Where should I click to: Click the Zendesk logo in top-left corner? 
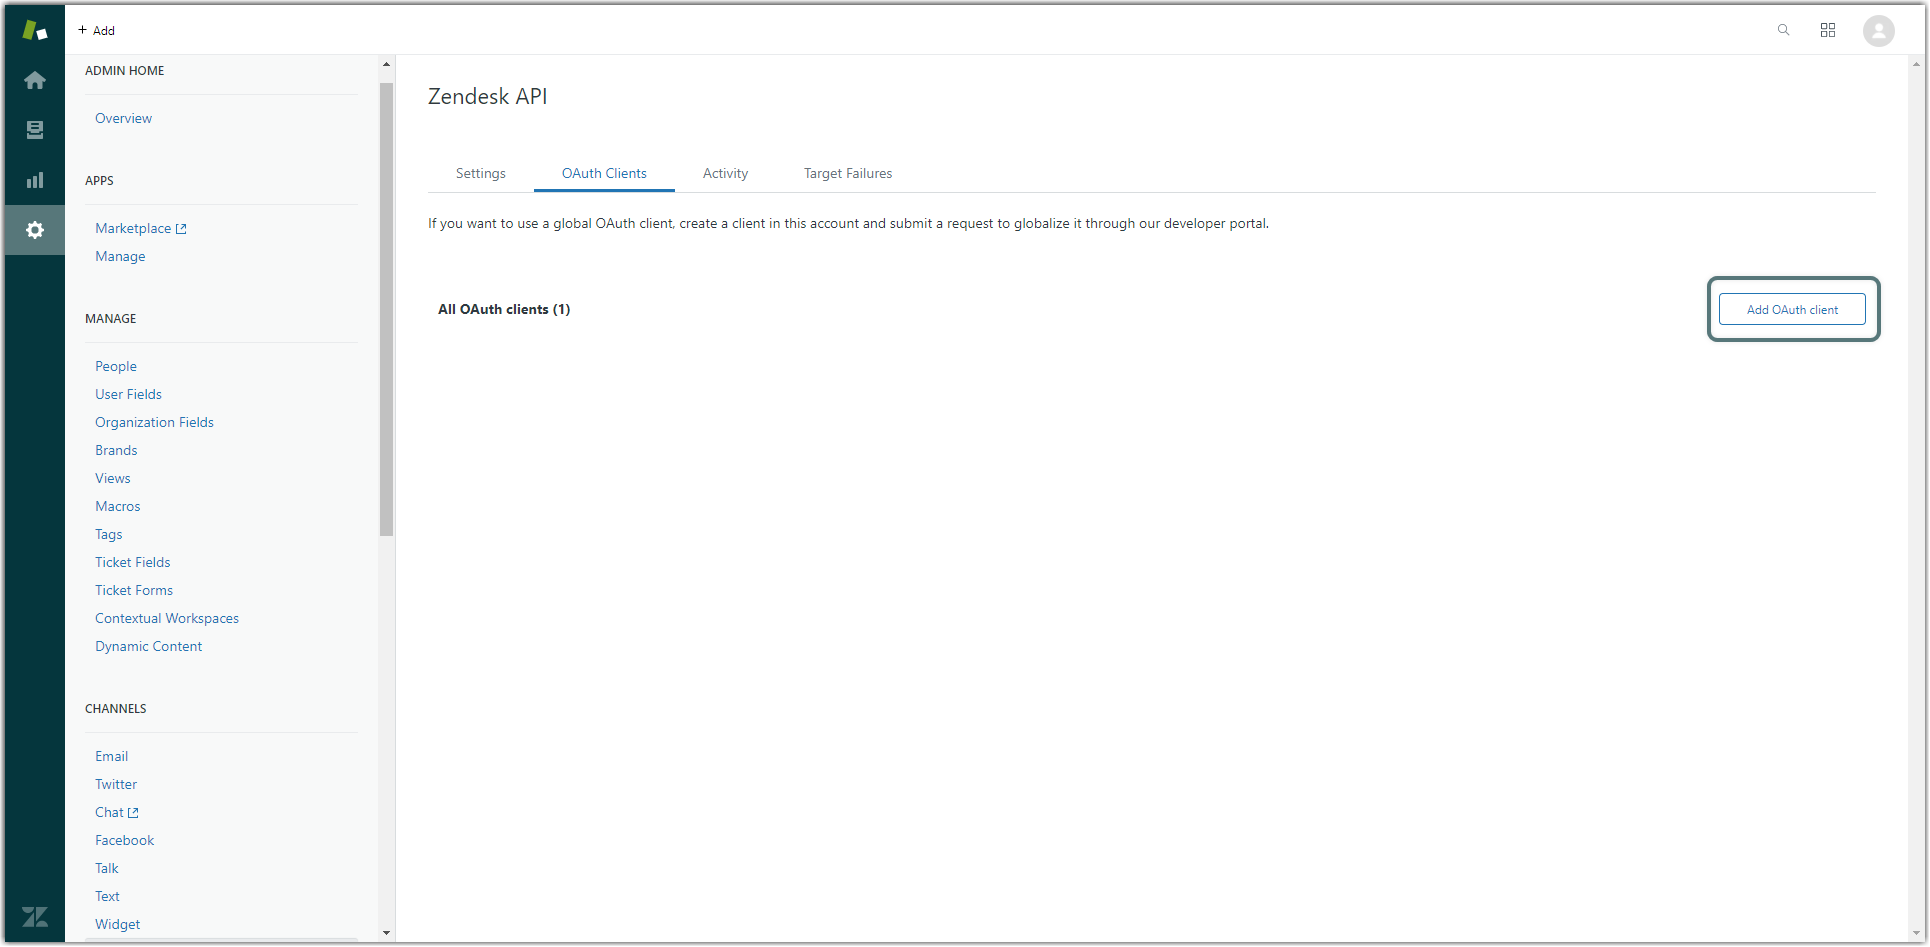pos(35,30)
